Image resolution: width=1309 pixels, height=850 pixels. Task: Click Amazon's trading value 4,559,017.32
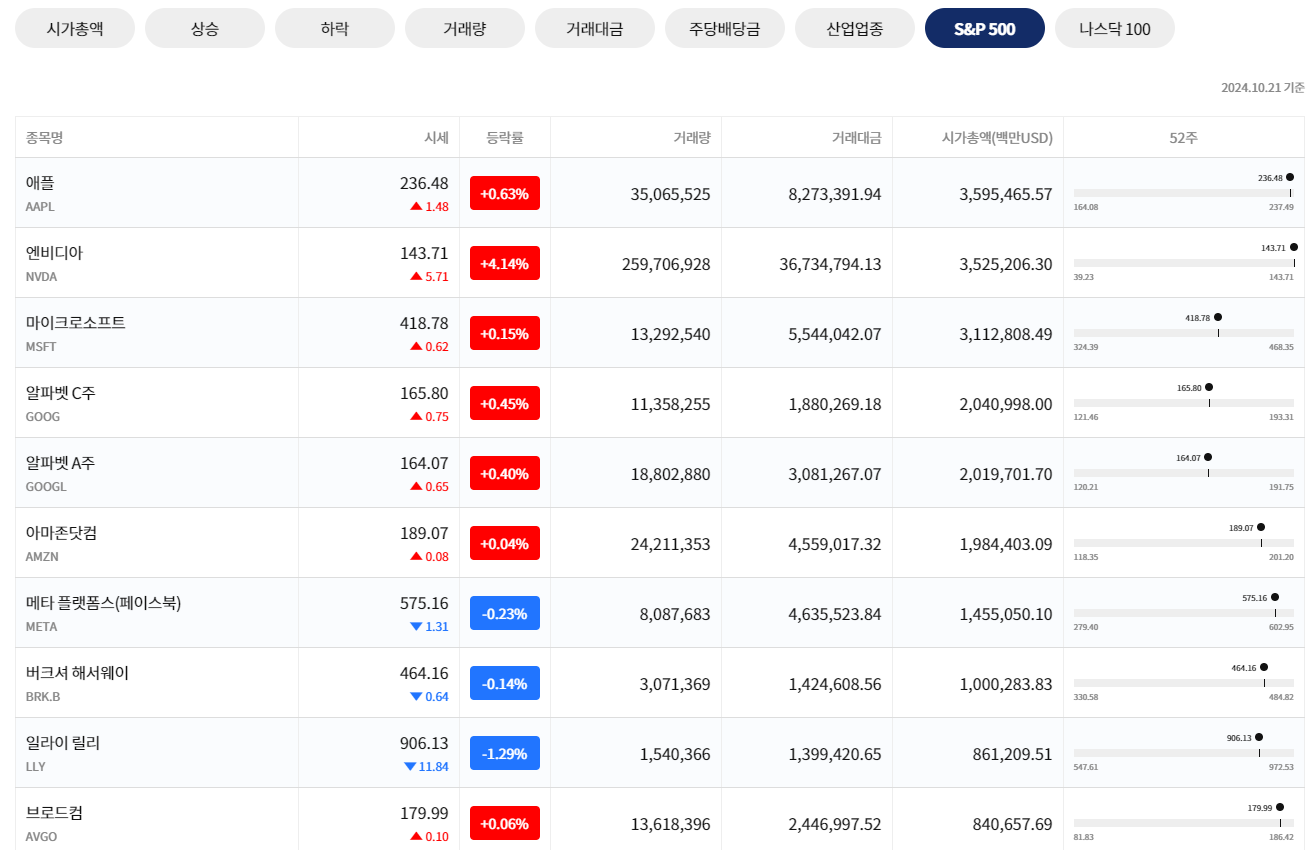tap(835, 544)
